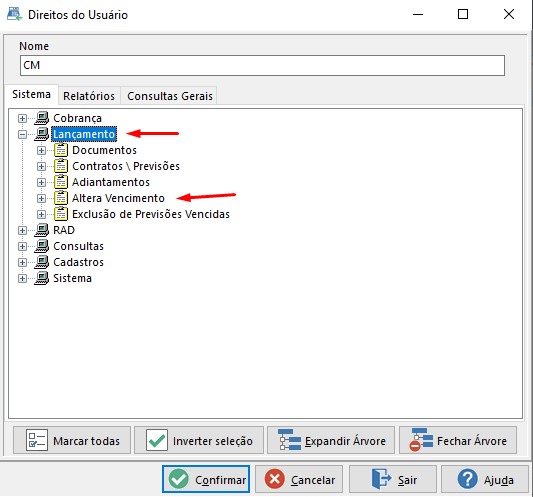533x497 pixels.
Task: Maximize the Direitos do Usuário window
Action: pos(463,14)
